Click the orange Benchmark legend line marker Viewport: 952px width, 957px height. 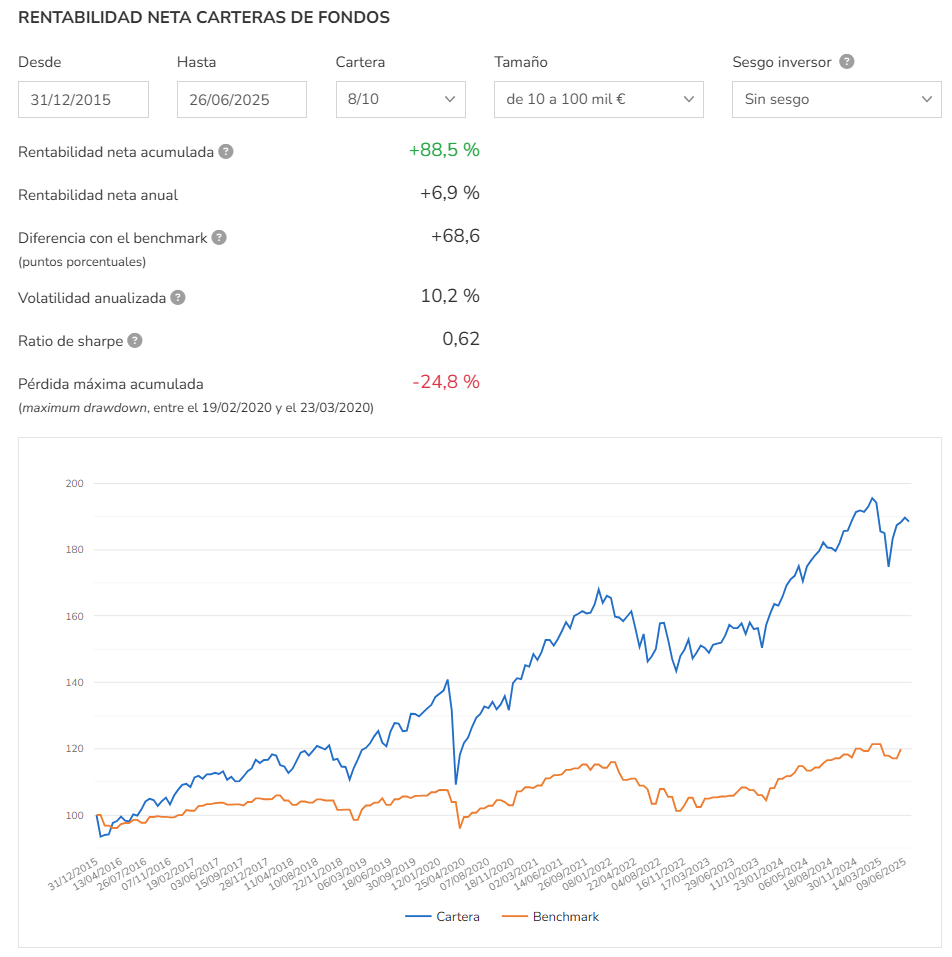(514, 916)
